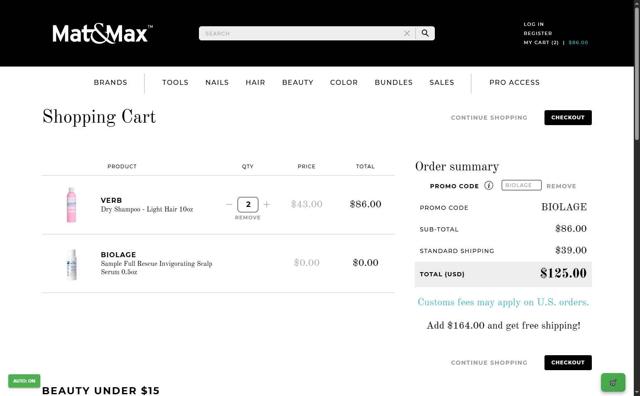Click top Continue Shopping link
Viewport: 640px width, 396px height.
click(489, 118)
